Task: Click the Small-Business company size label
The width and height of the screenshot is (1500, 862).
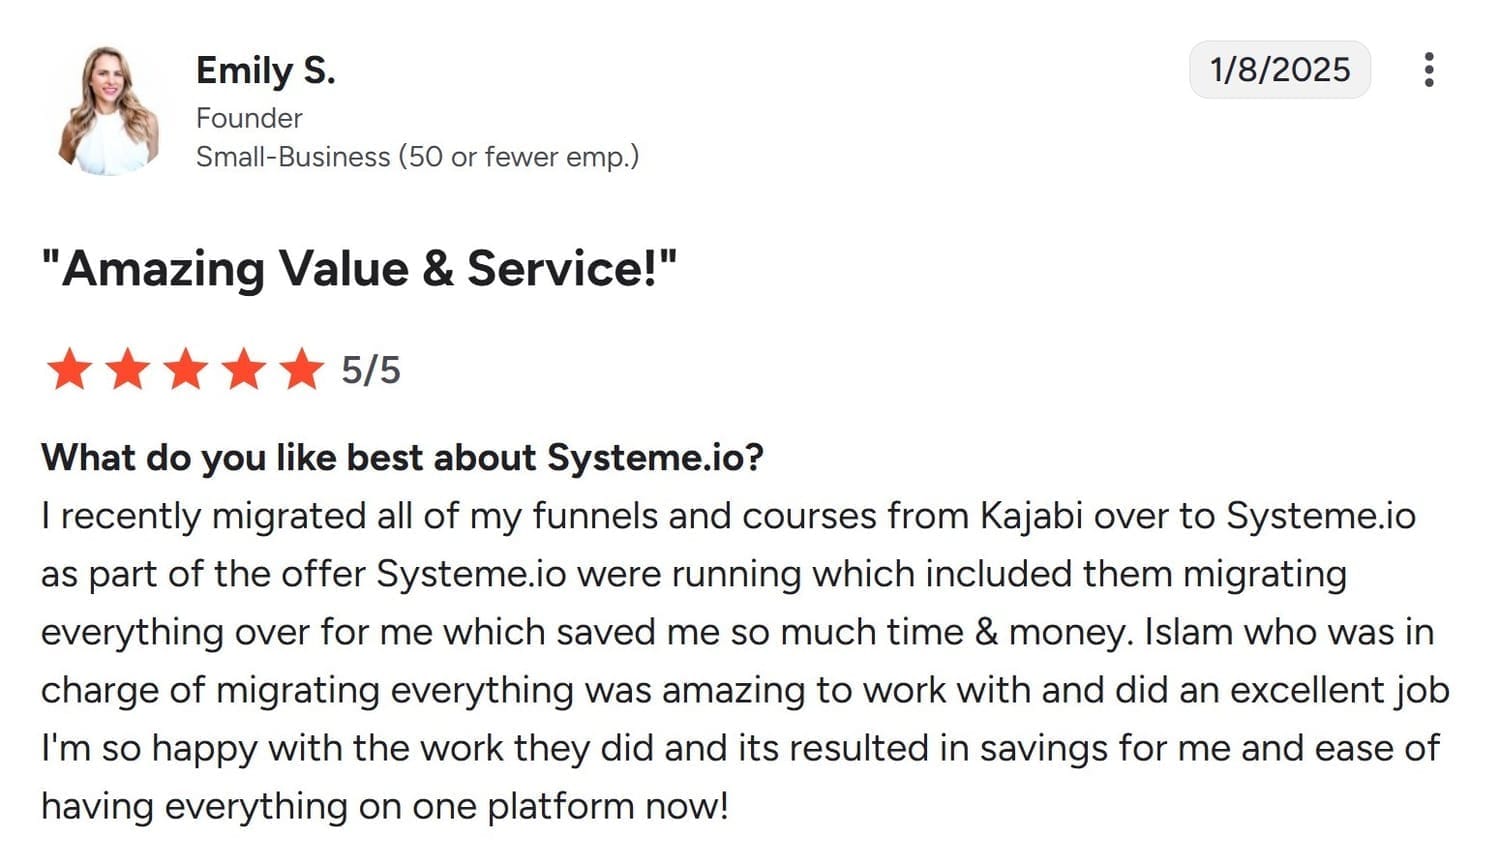Action: 418,156
